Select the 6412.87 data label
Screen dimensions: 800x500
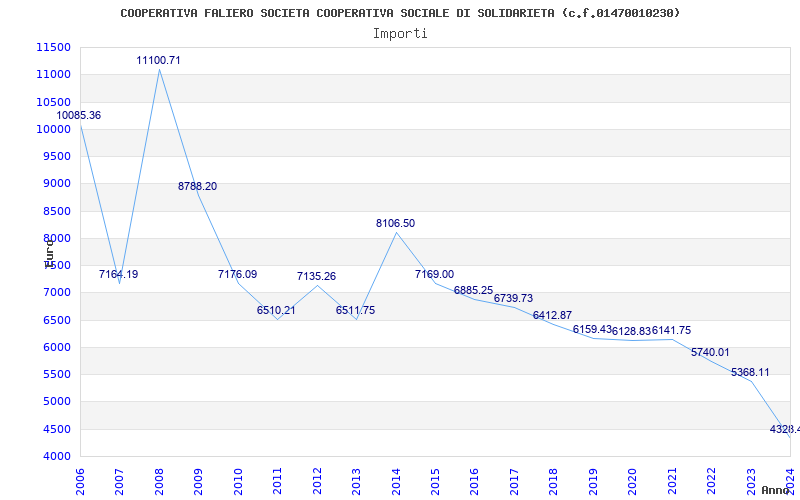point(553,315)
